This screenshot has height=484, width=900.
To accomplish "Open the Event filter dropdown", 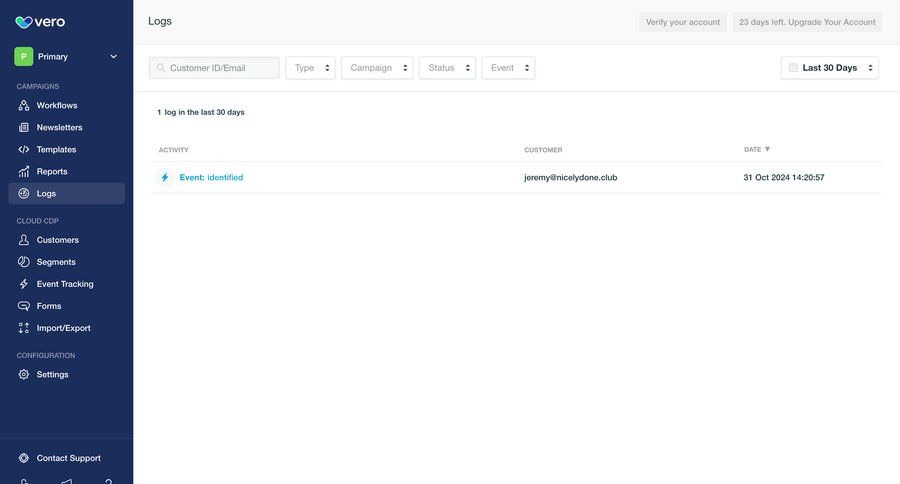I will point(509,68).
